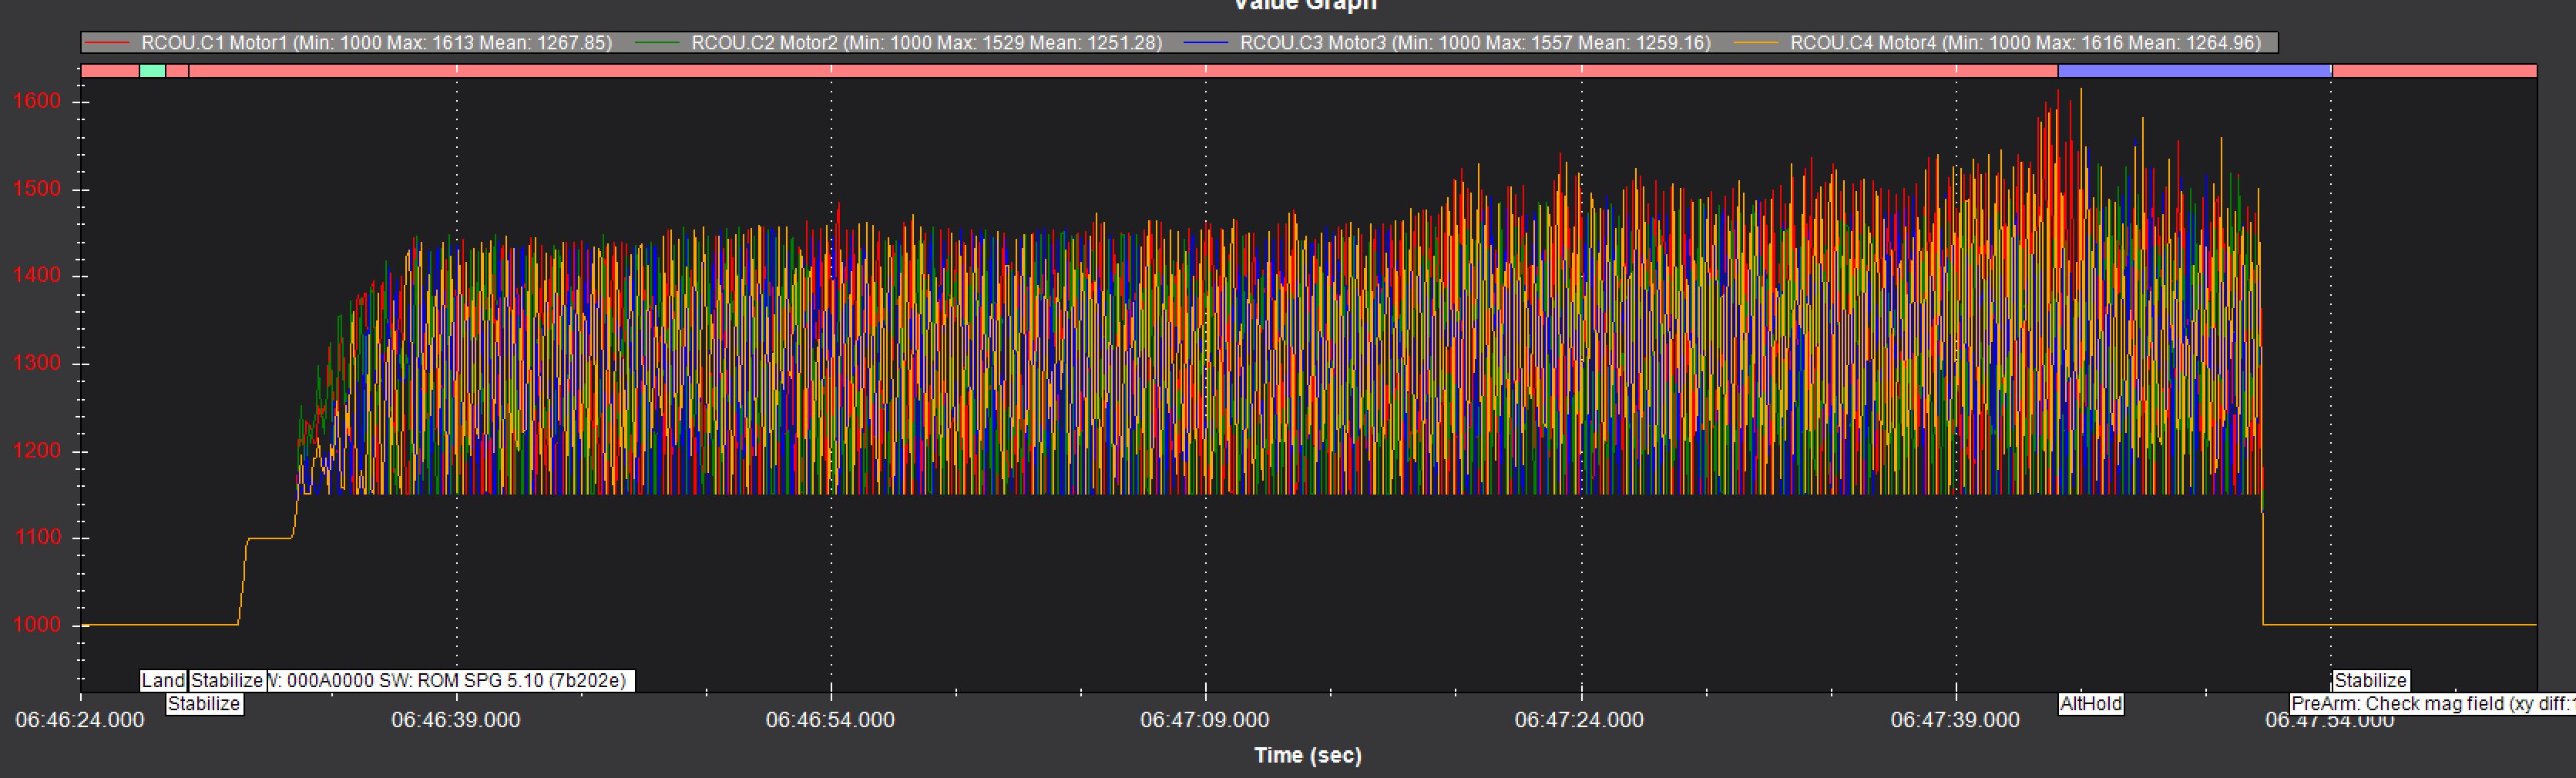Click the 06:47:09.000 time axis label
The height and width of the screenshot is (778, 2576).
pyautogui.click(x=1205, y=720)
